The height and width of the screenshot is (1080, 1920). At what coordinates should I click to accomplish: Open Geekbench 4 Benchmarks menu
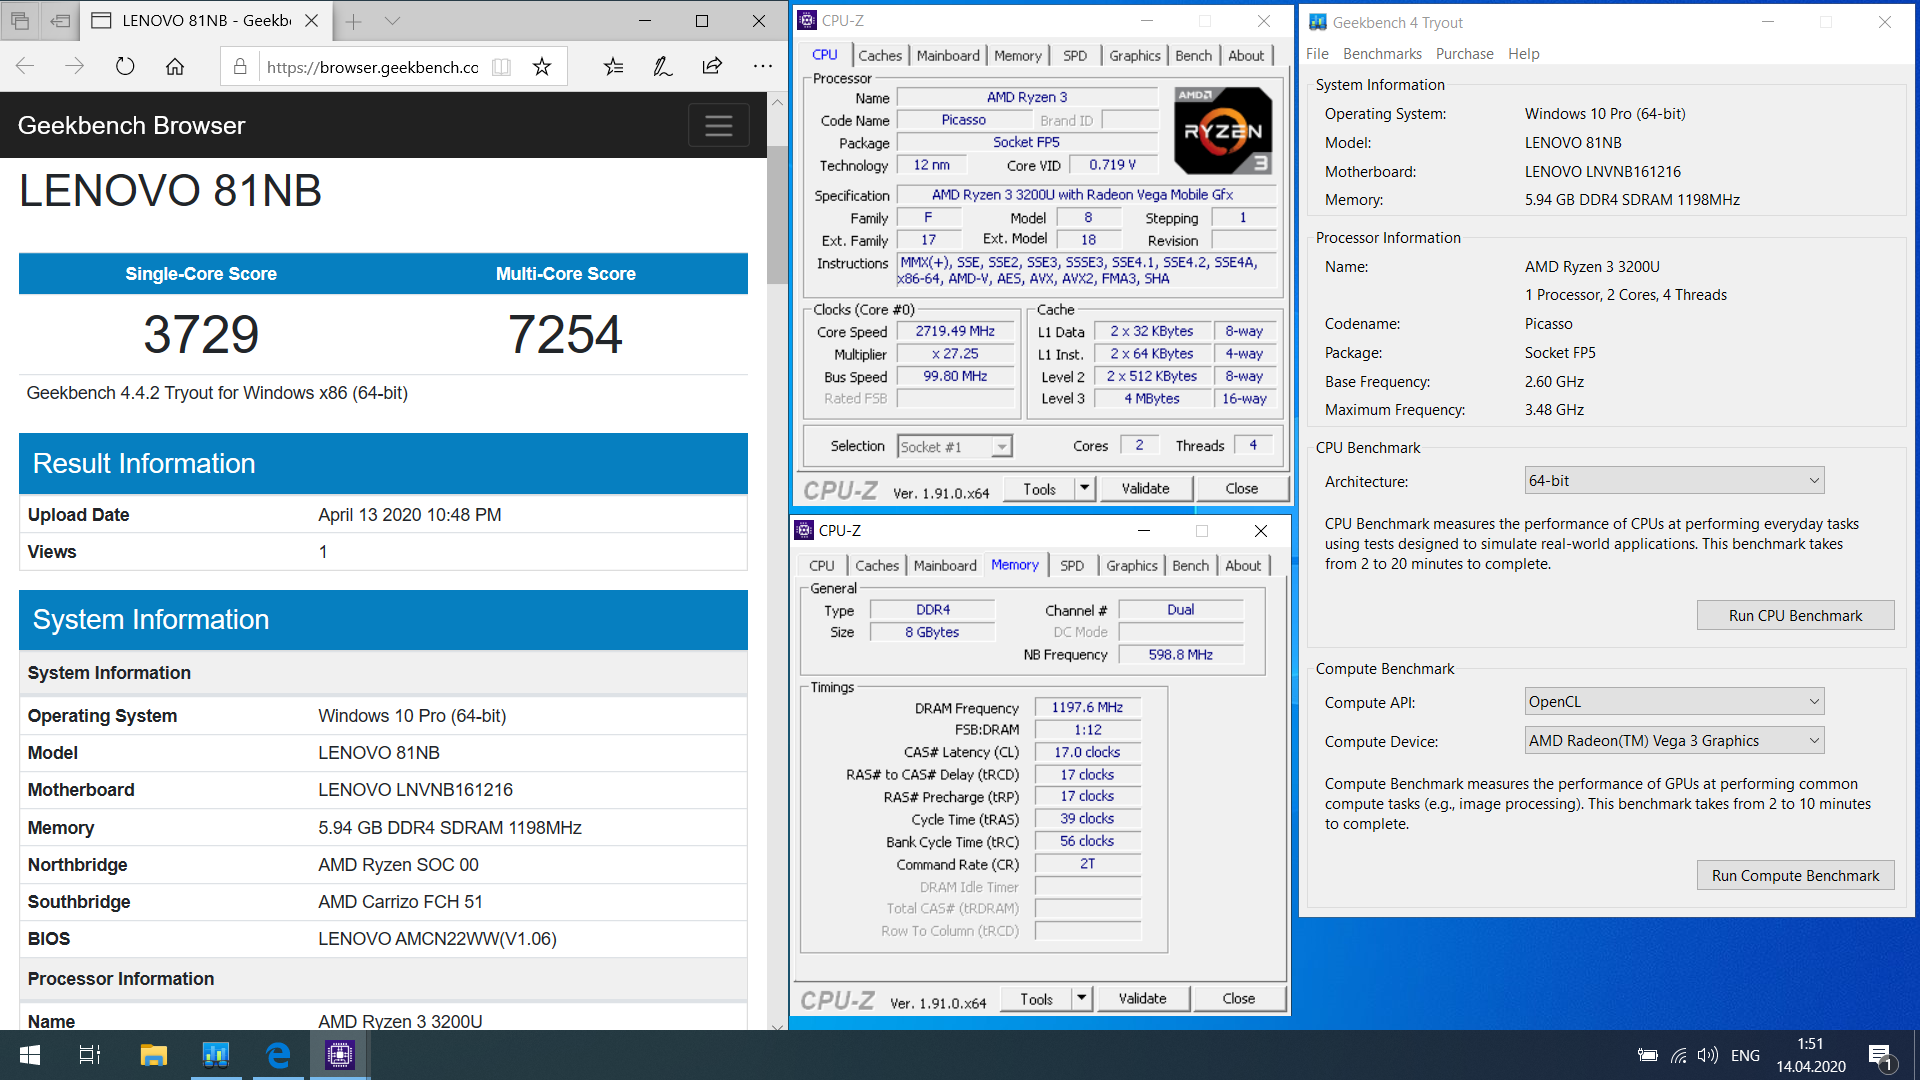(x=1382, y=54)
